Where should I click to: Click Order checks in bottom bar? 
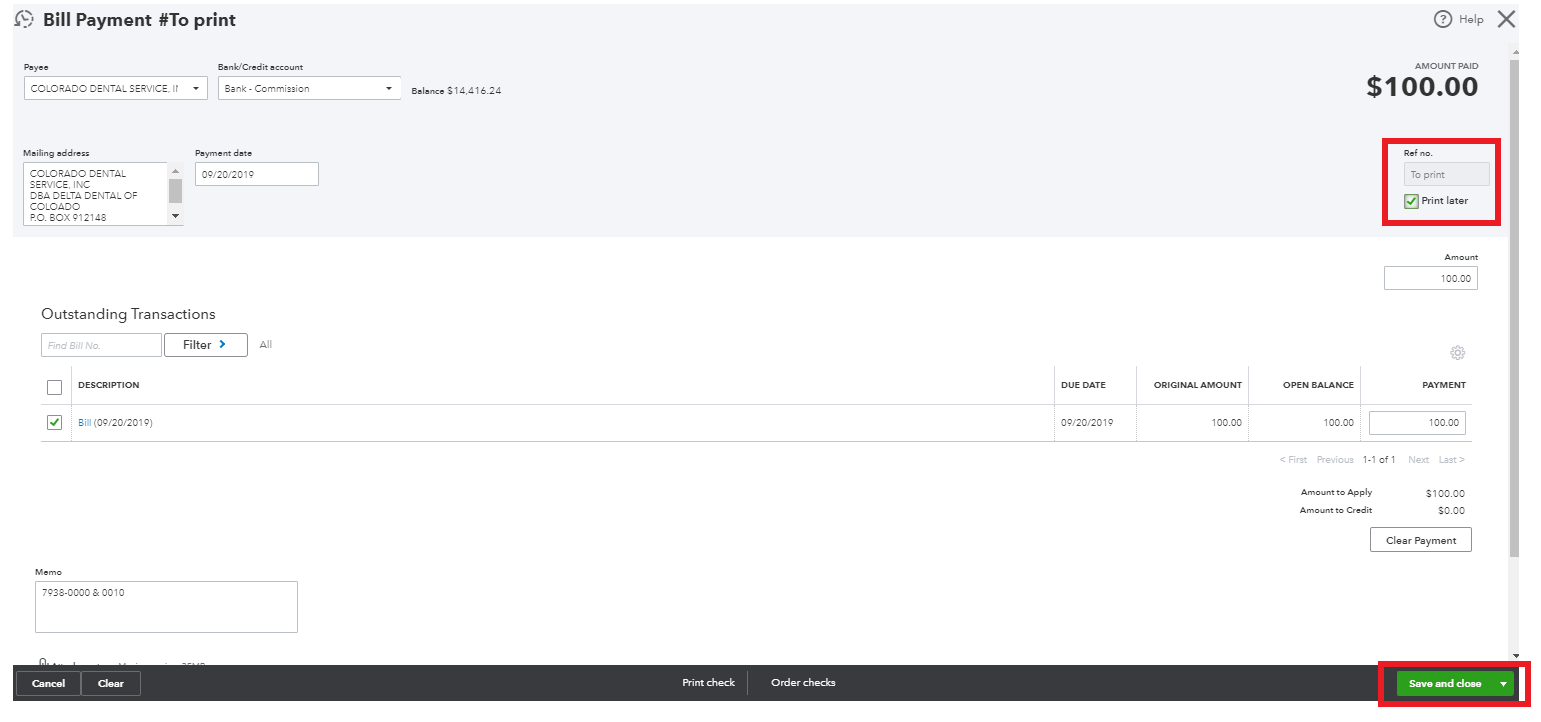[x=803, y=683]
